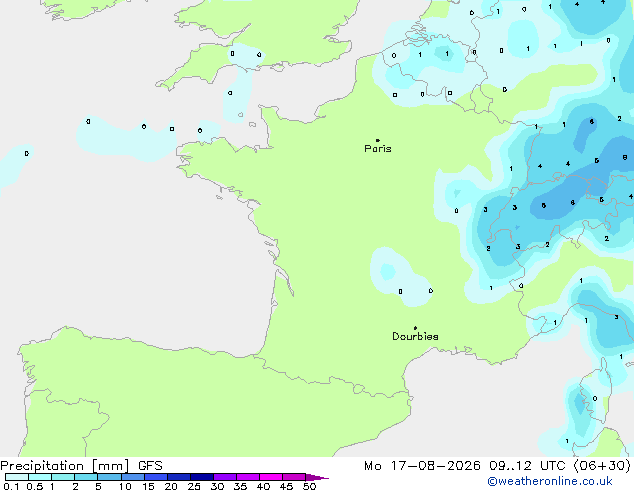
Task: Click the 'Mo' weekday label
Action: pos(373,466)
